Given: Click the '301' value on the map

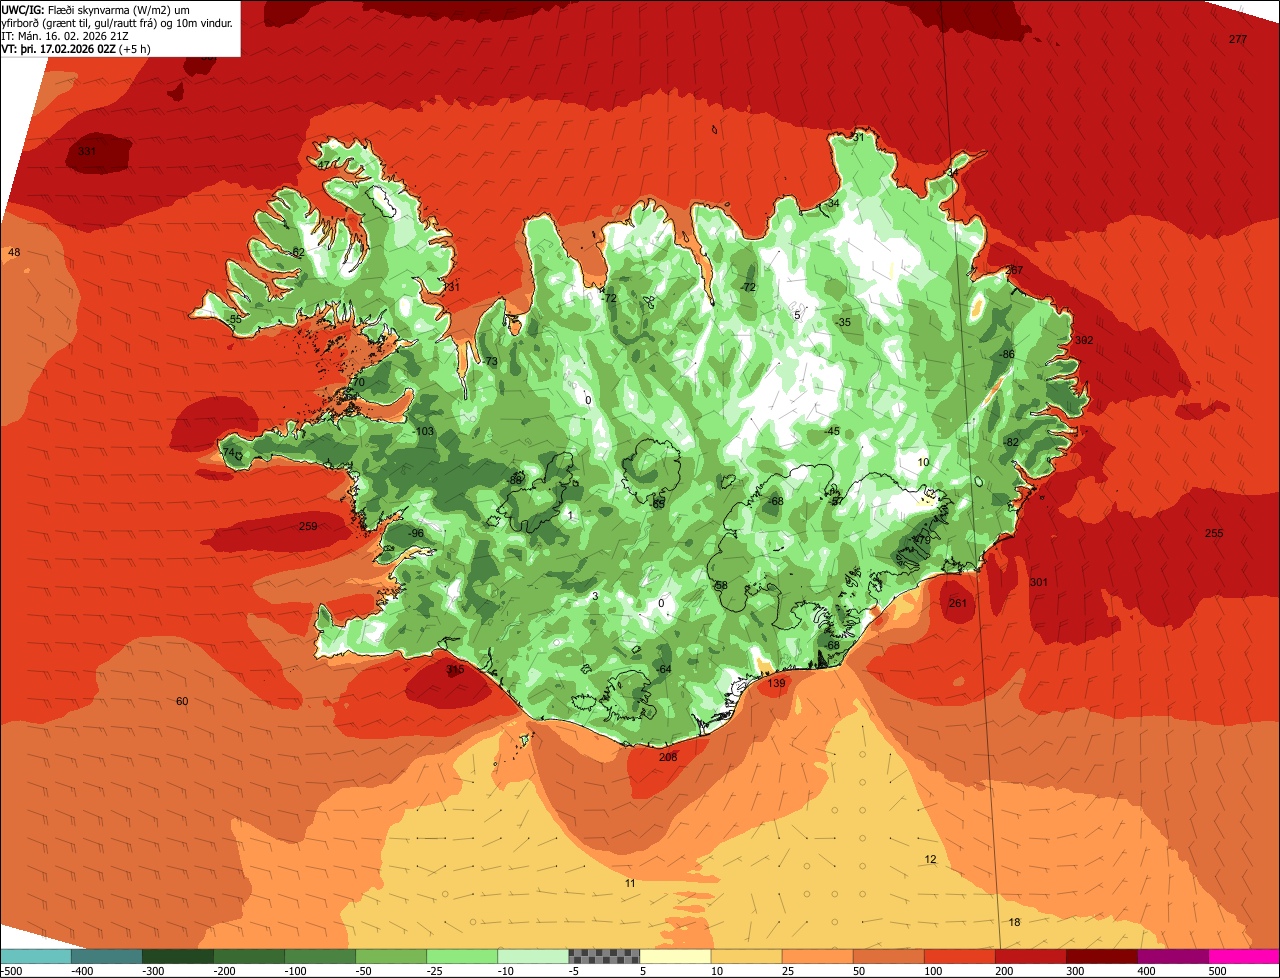Looking at the screenshot, I should click(1039, 582).
